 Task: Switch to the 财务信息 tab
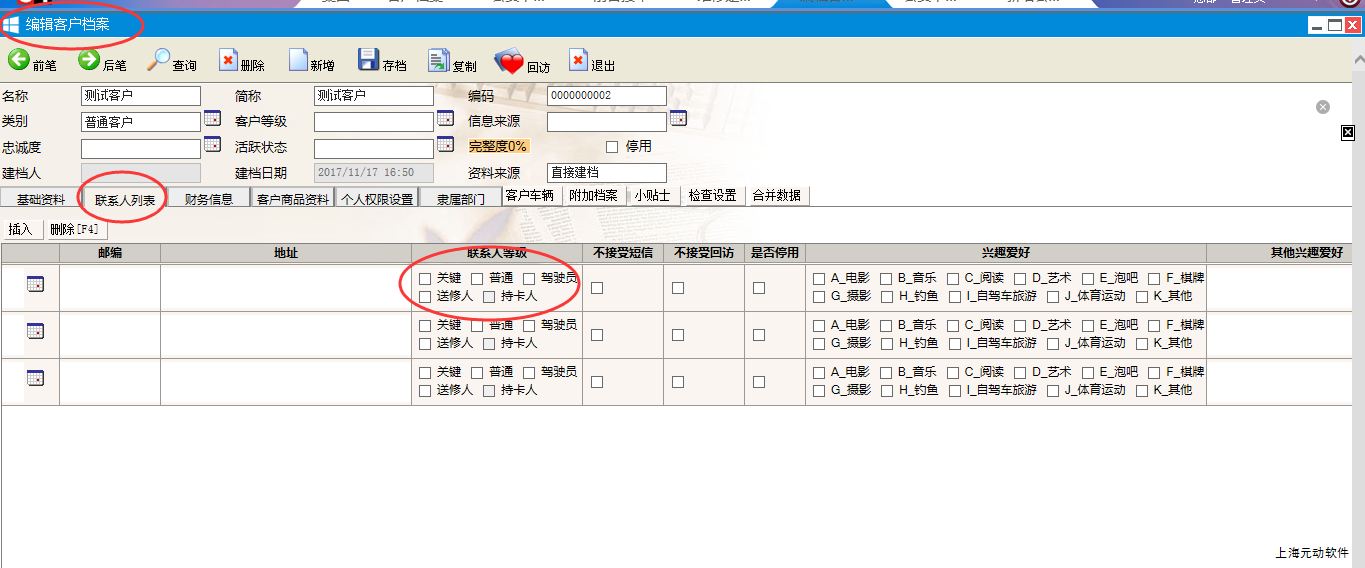209,199
